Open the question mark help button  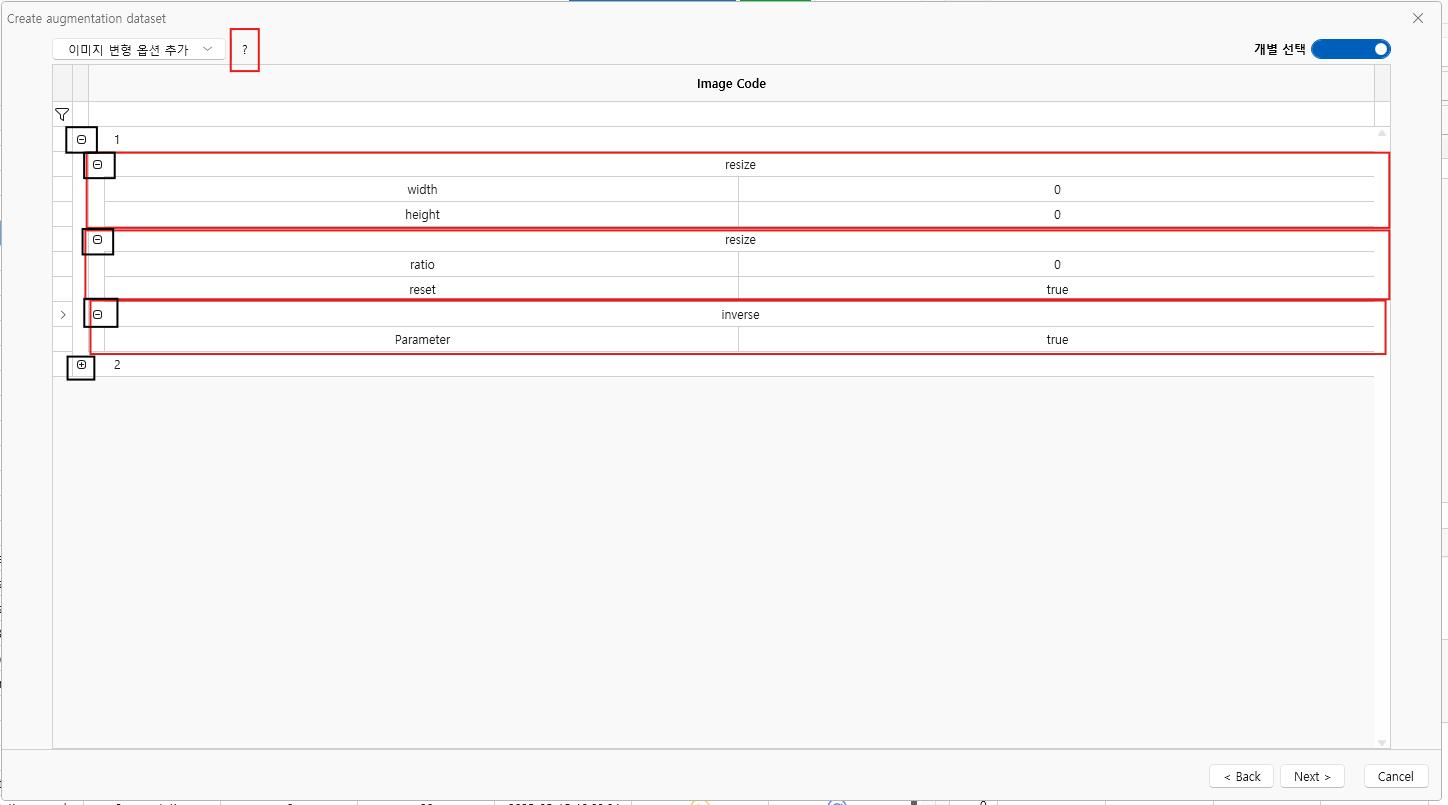tap(245, 49)
